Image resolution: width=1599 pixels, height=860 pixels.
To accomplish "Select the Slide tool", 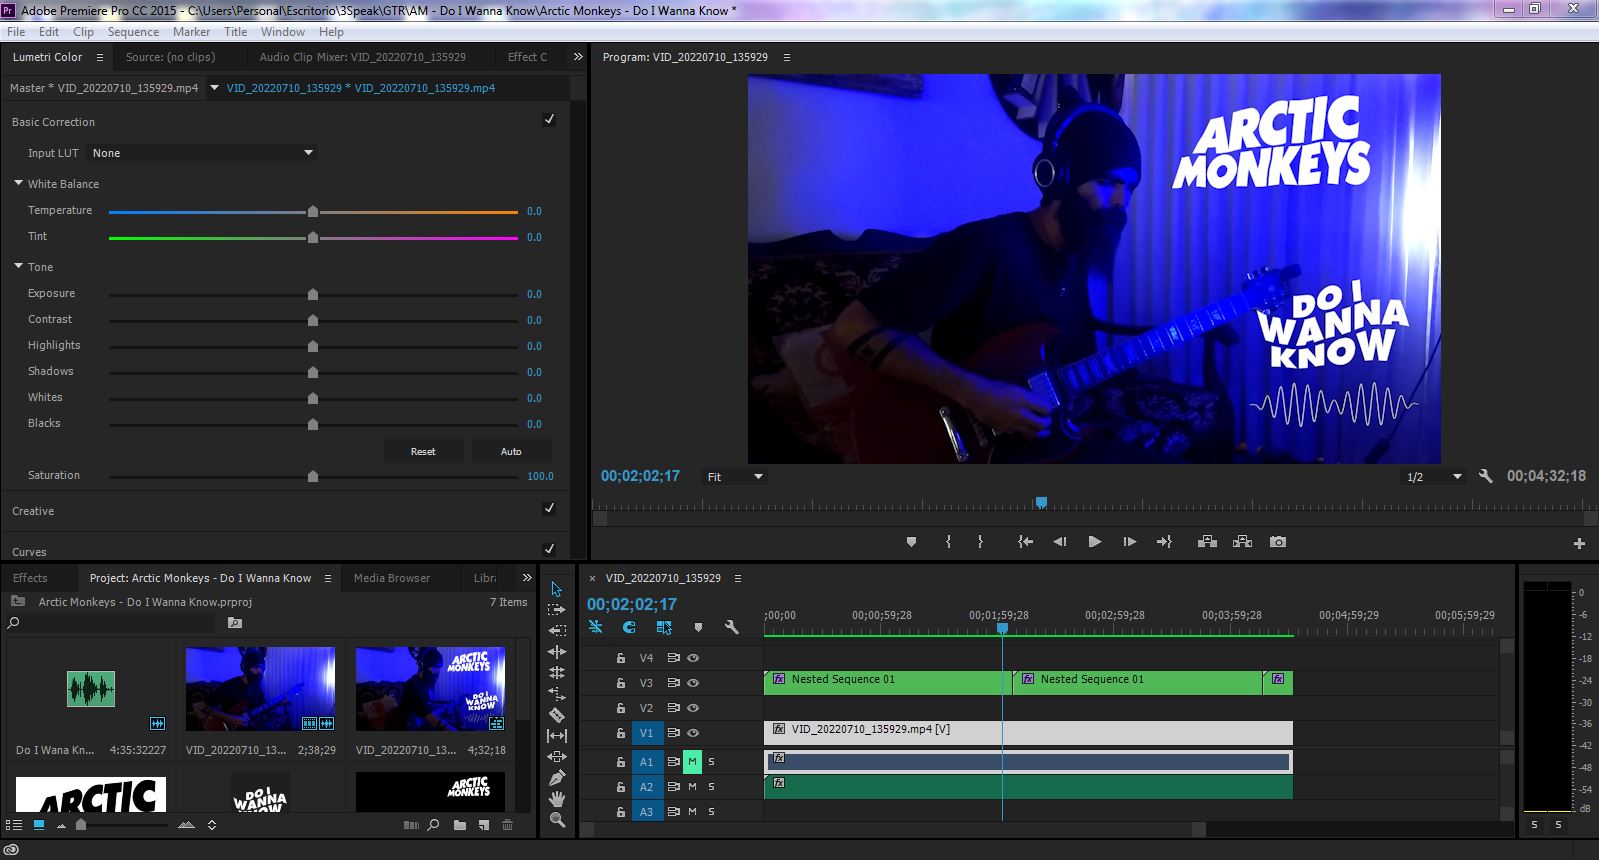I will pos(557,757).
